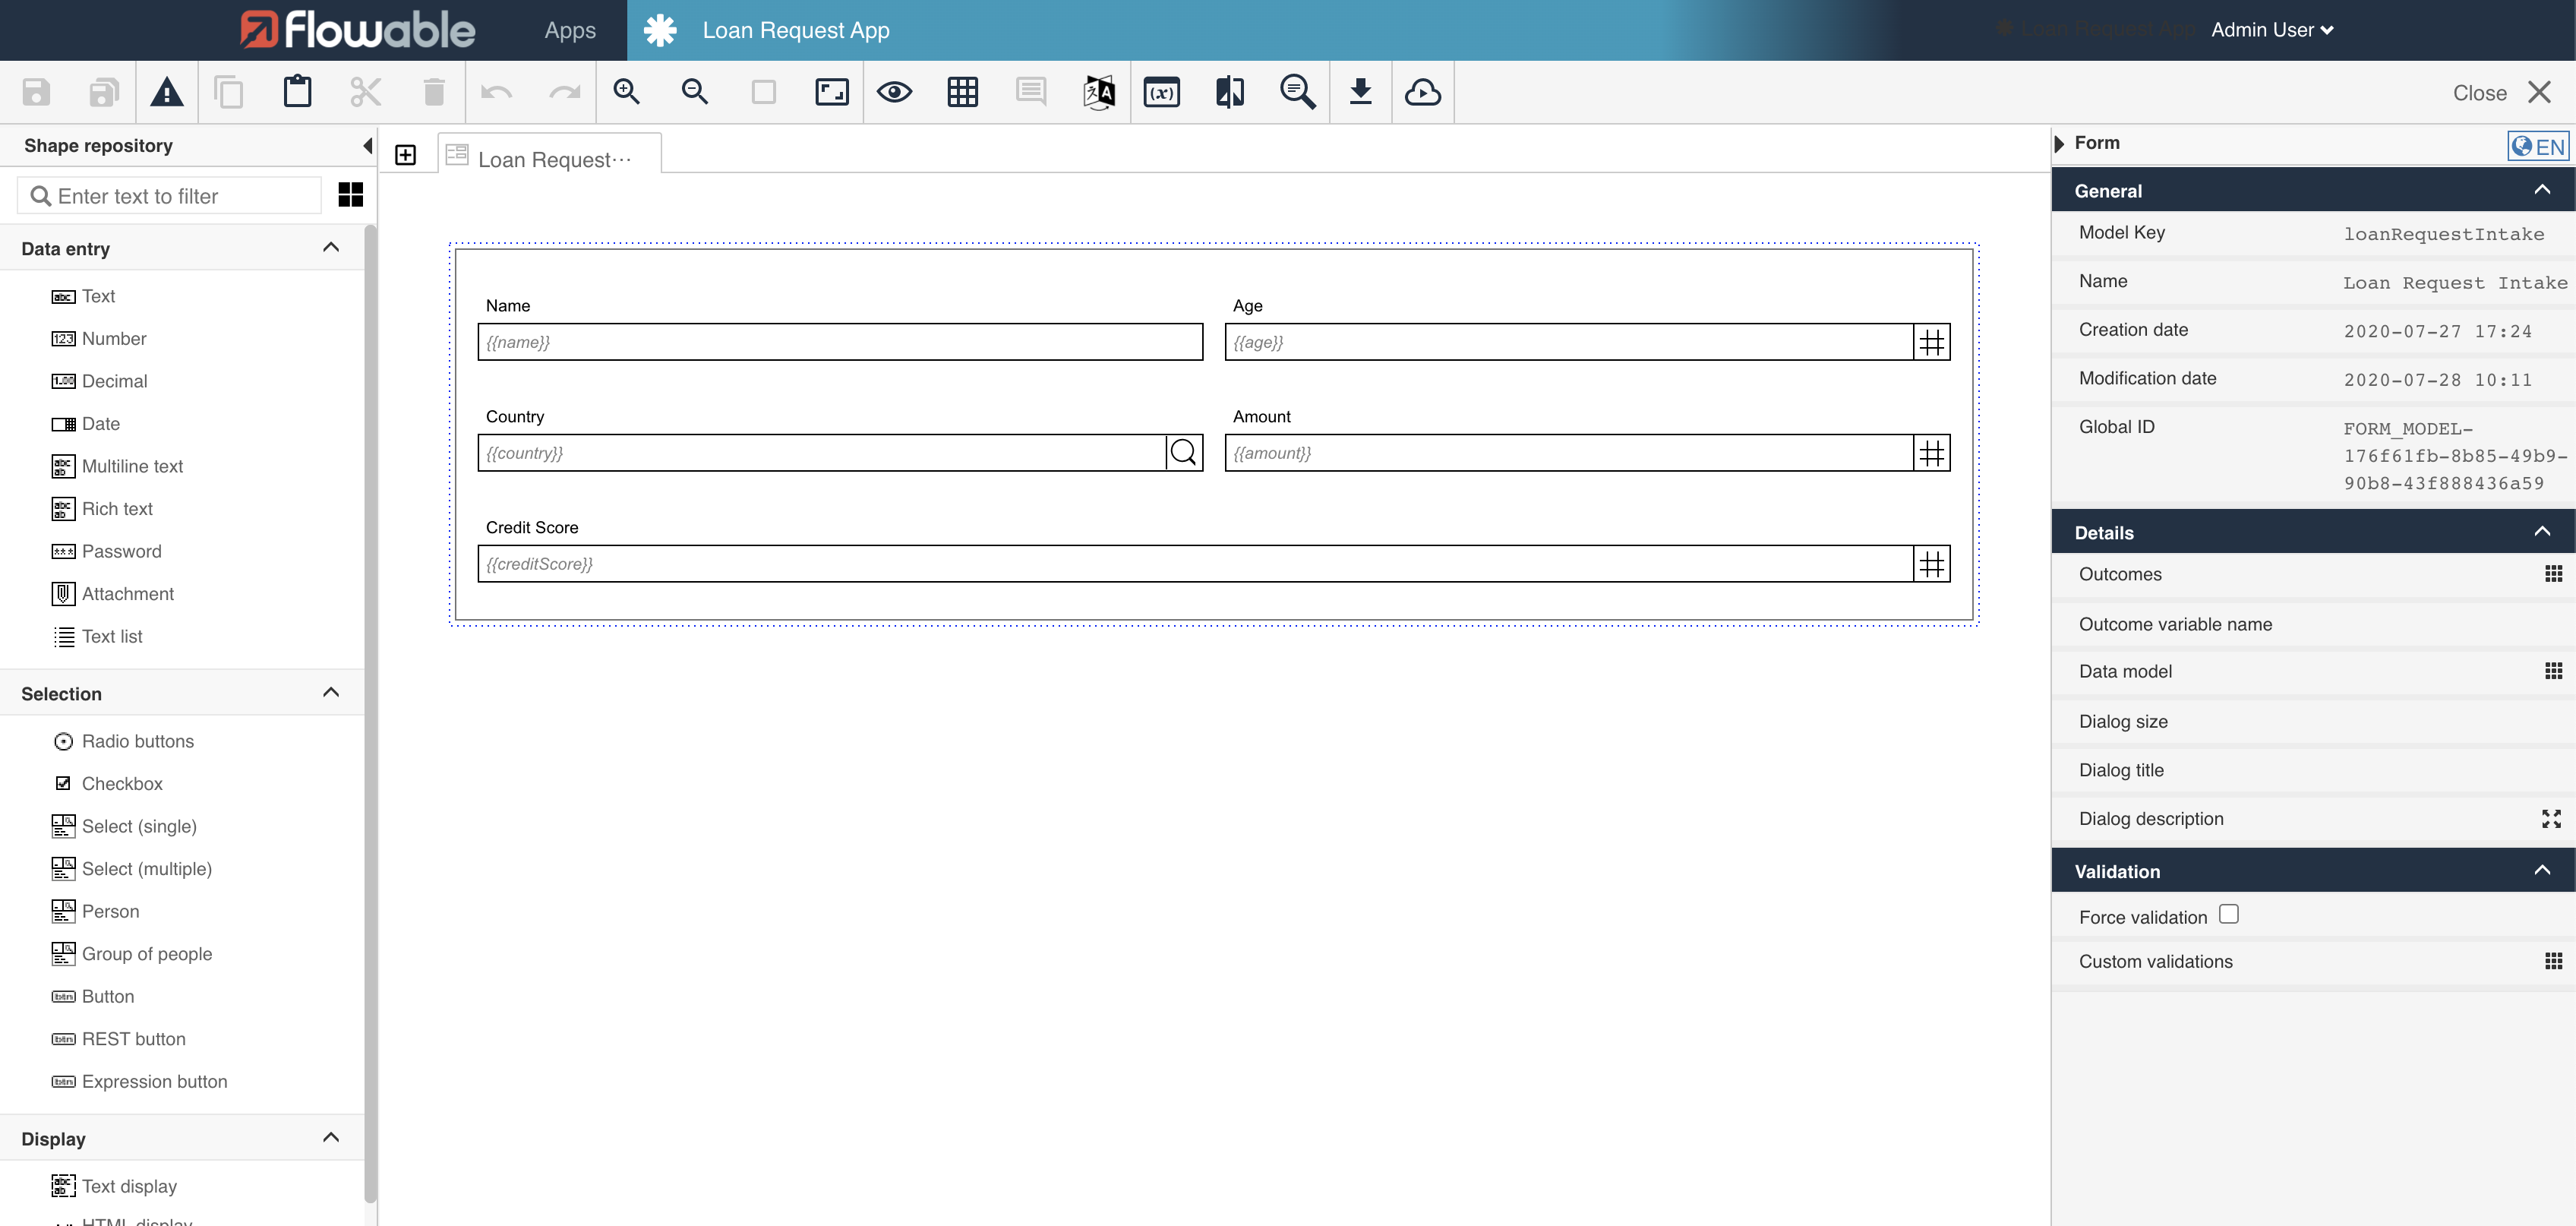2576x1226 pixels.
Task: Collapse the Details panel
Action: click(2543, 531)
